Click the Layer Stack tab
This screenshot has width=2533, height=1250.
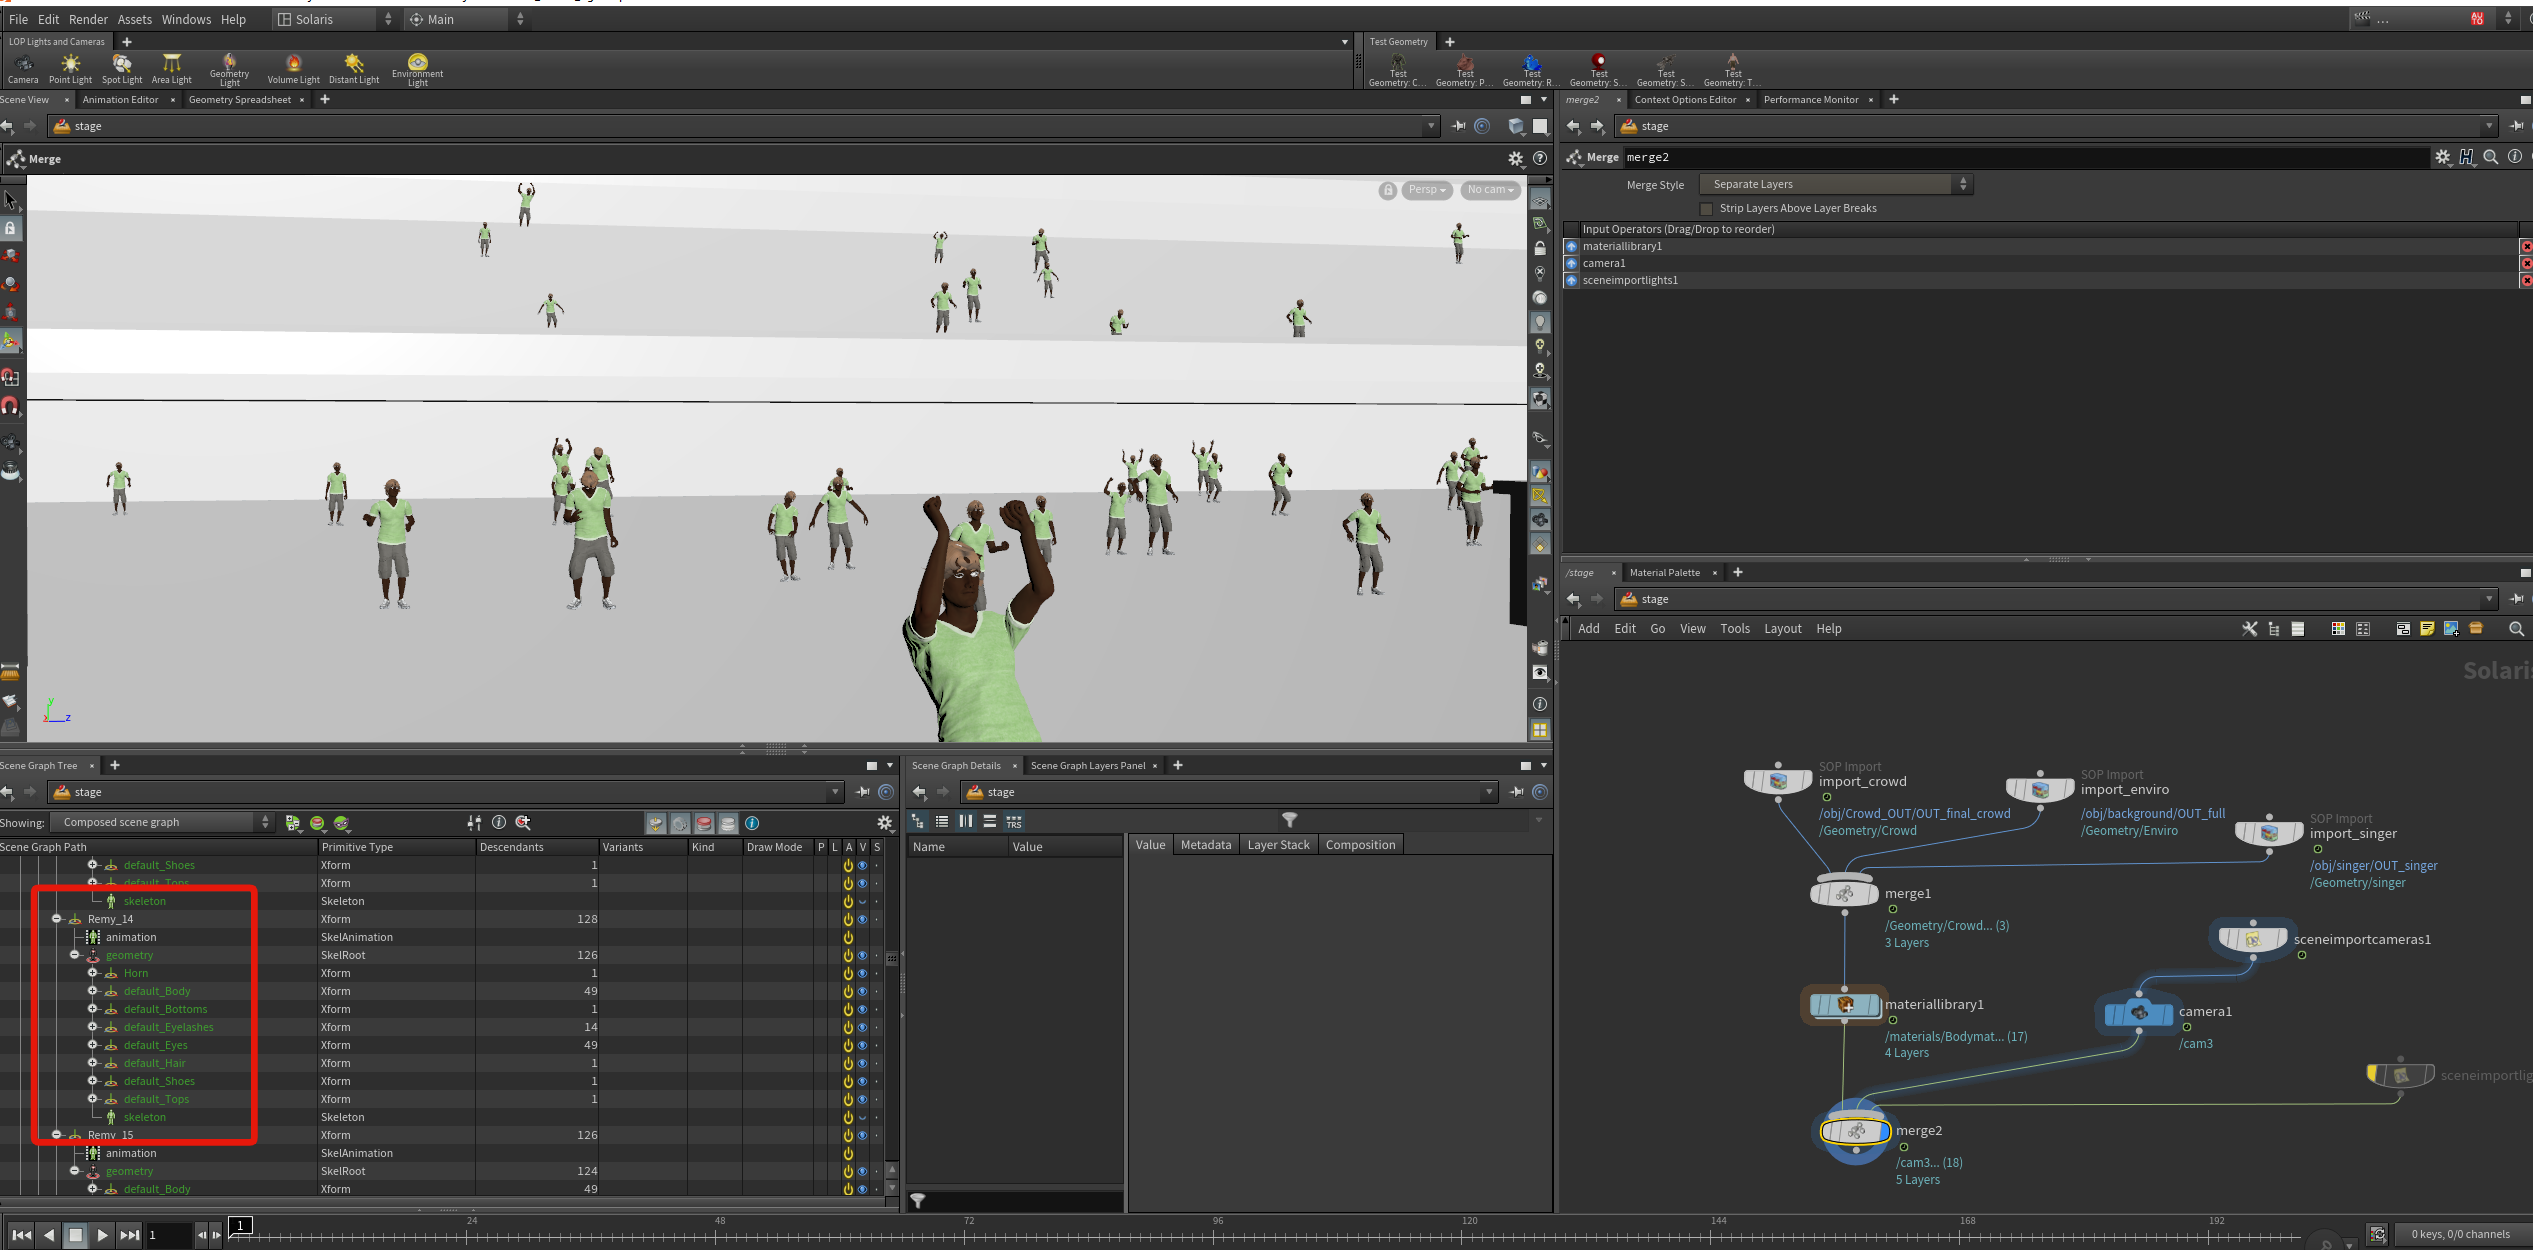tap(1278, 845)
